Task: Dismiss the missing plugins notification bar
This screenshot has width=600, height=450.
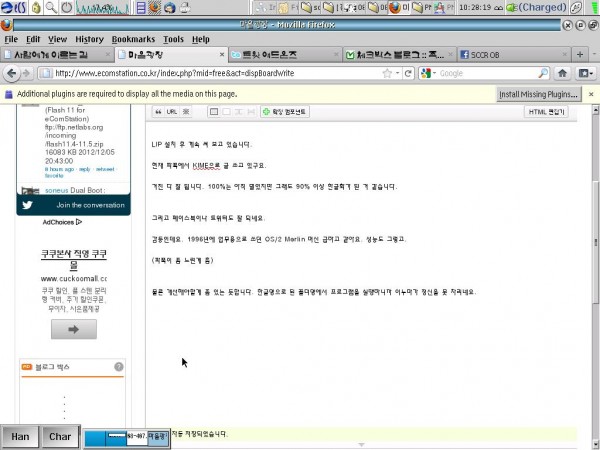Action: 591,94
